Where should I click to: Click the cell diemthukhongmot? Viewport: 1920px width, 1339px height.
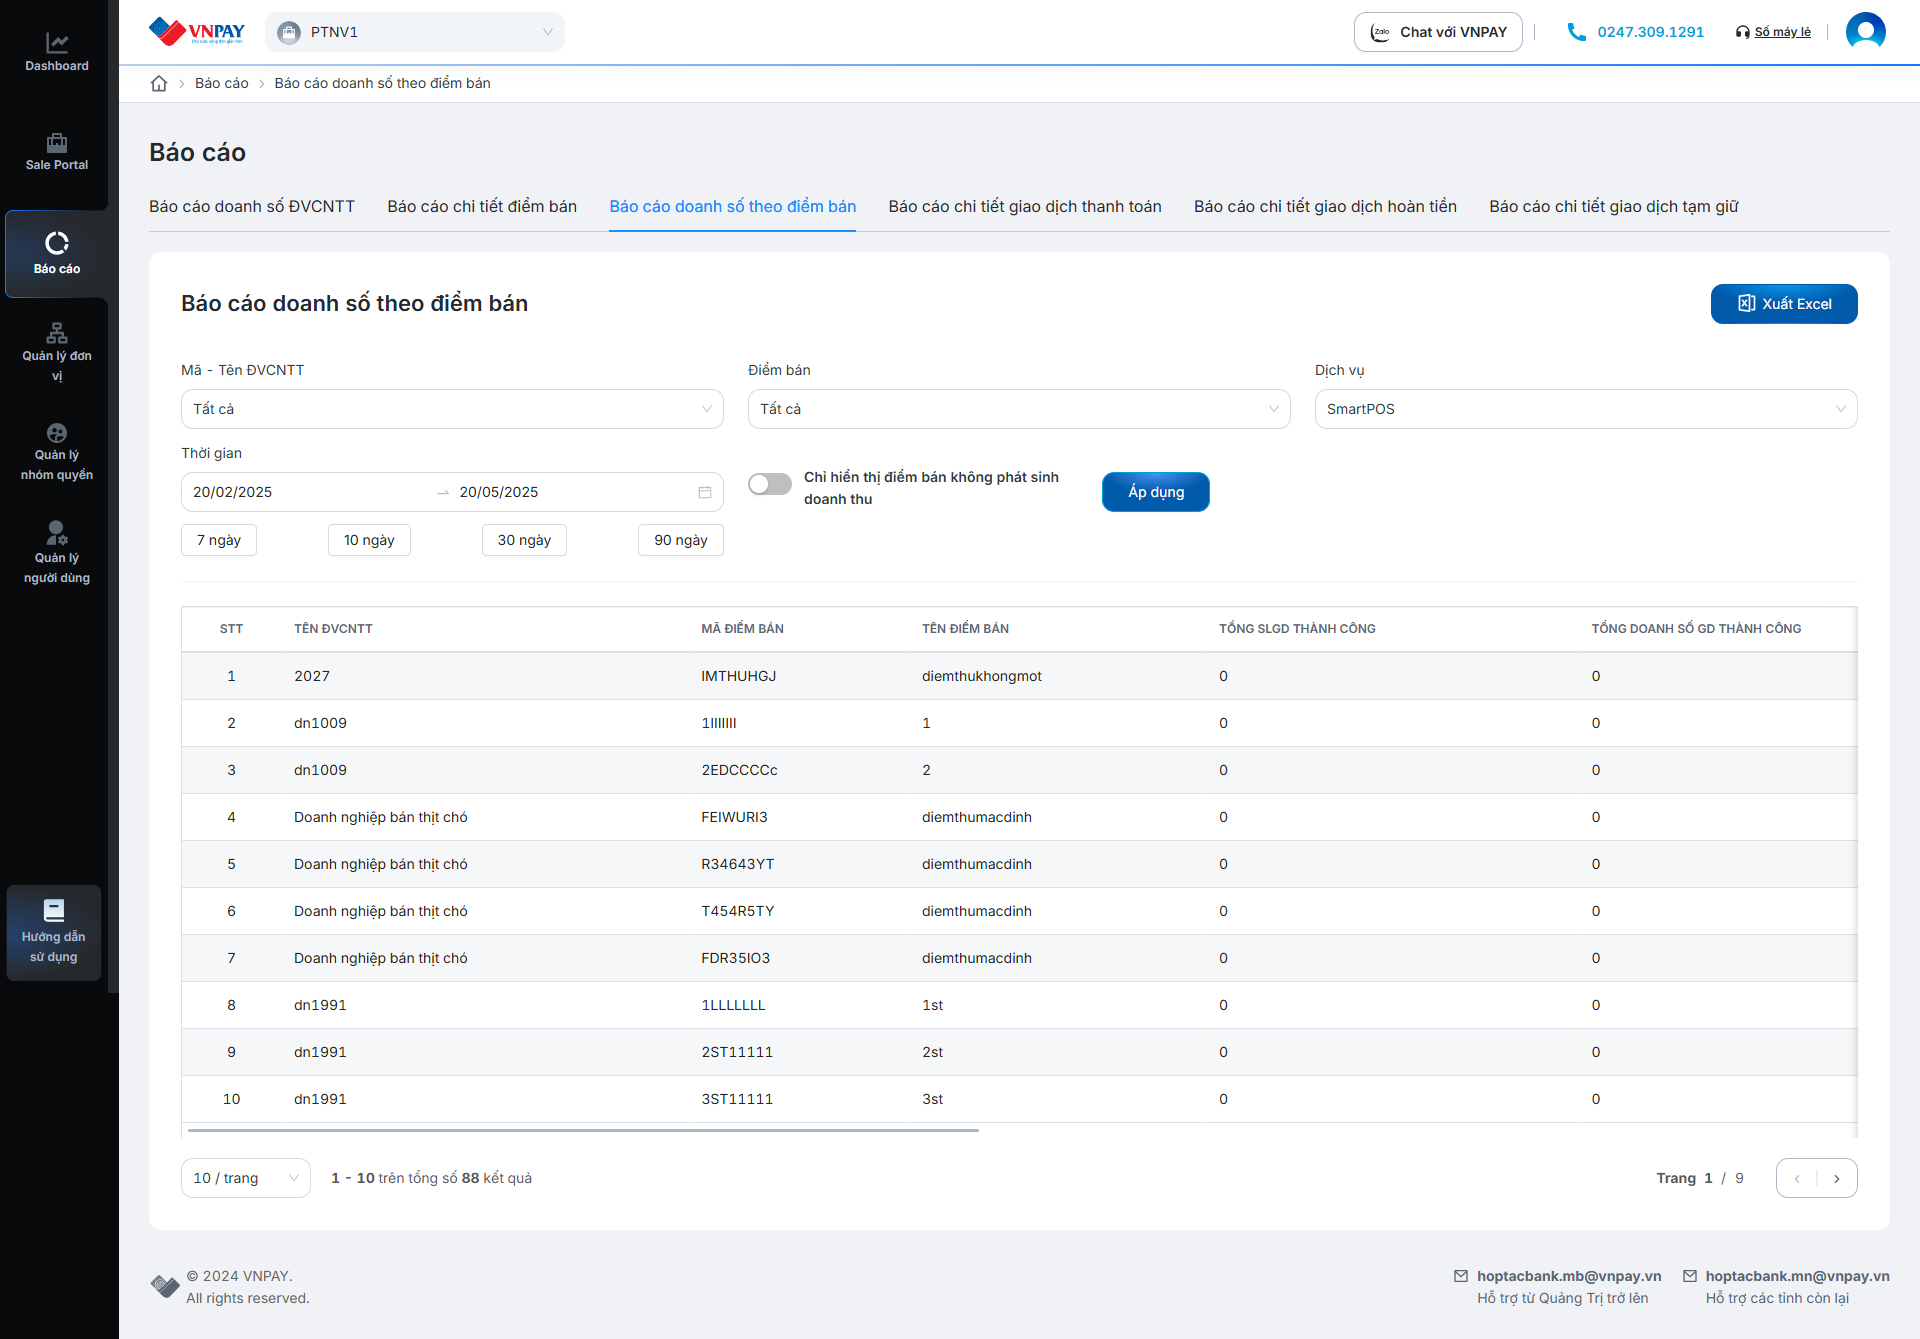[982, 676]
